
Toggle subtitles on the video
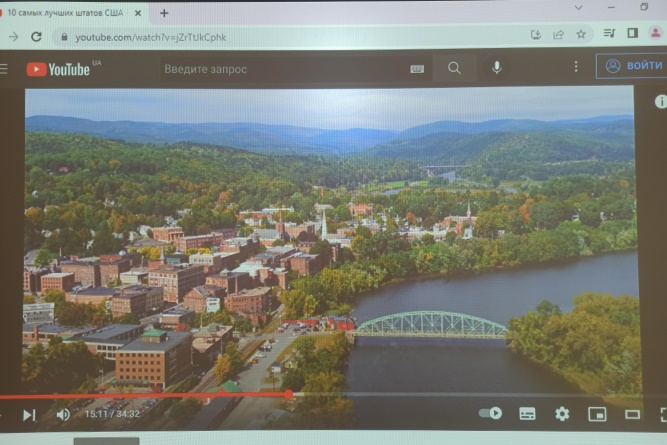[527, 413]
